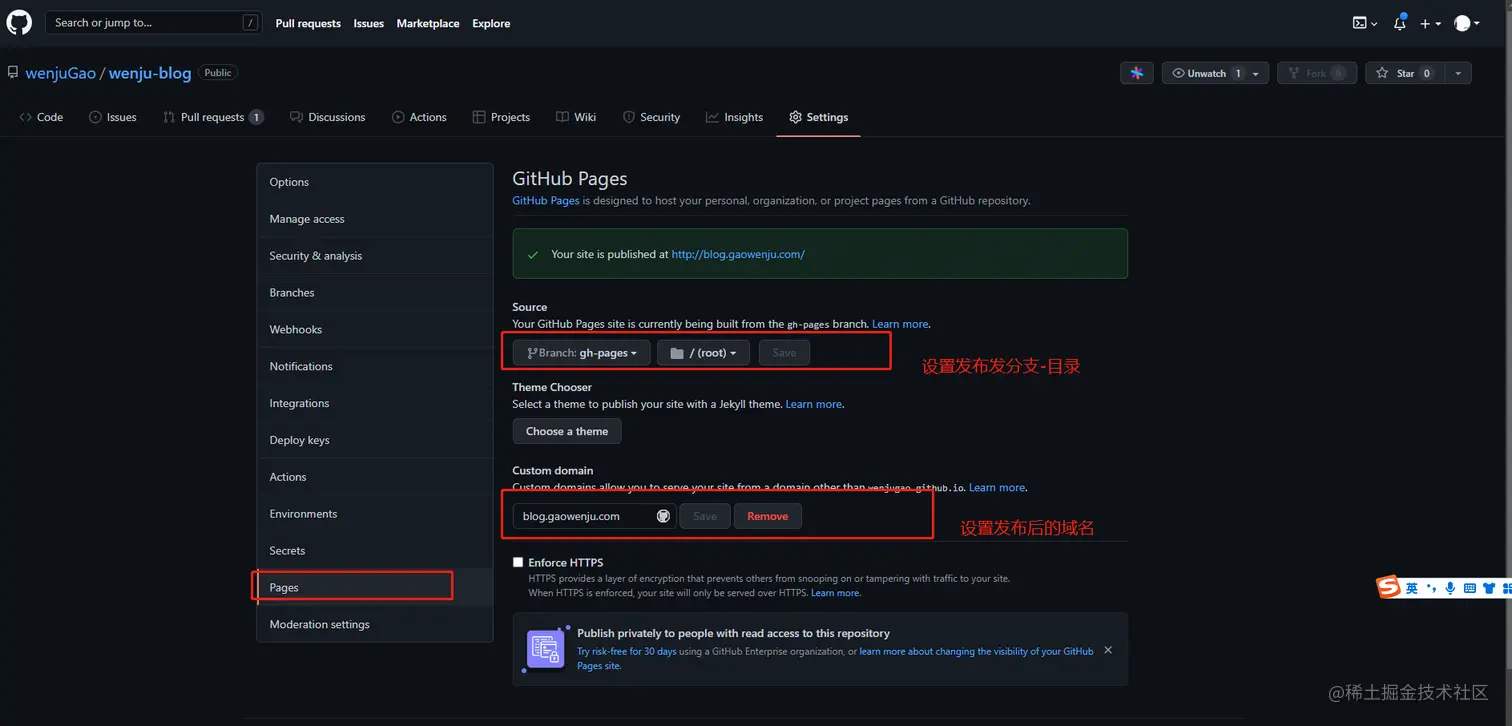Viewport: 1512px width, 726px height.
Task: Open Notifications settings
Action: point(375,367)
